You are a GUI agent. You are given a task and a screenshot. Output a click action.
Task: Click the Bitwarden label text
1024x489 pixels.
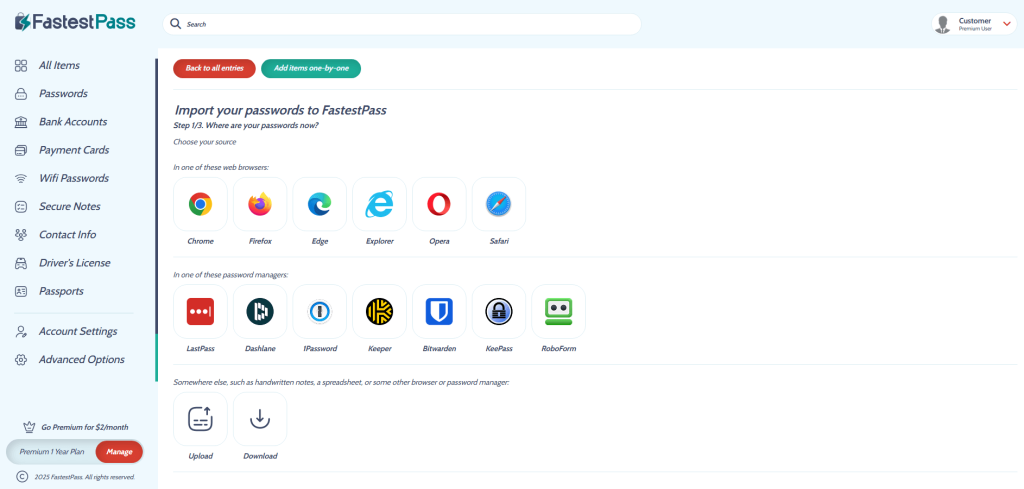[x=440, y=349]
